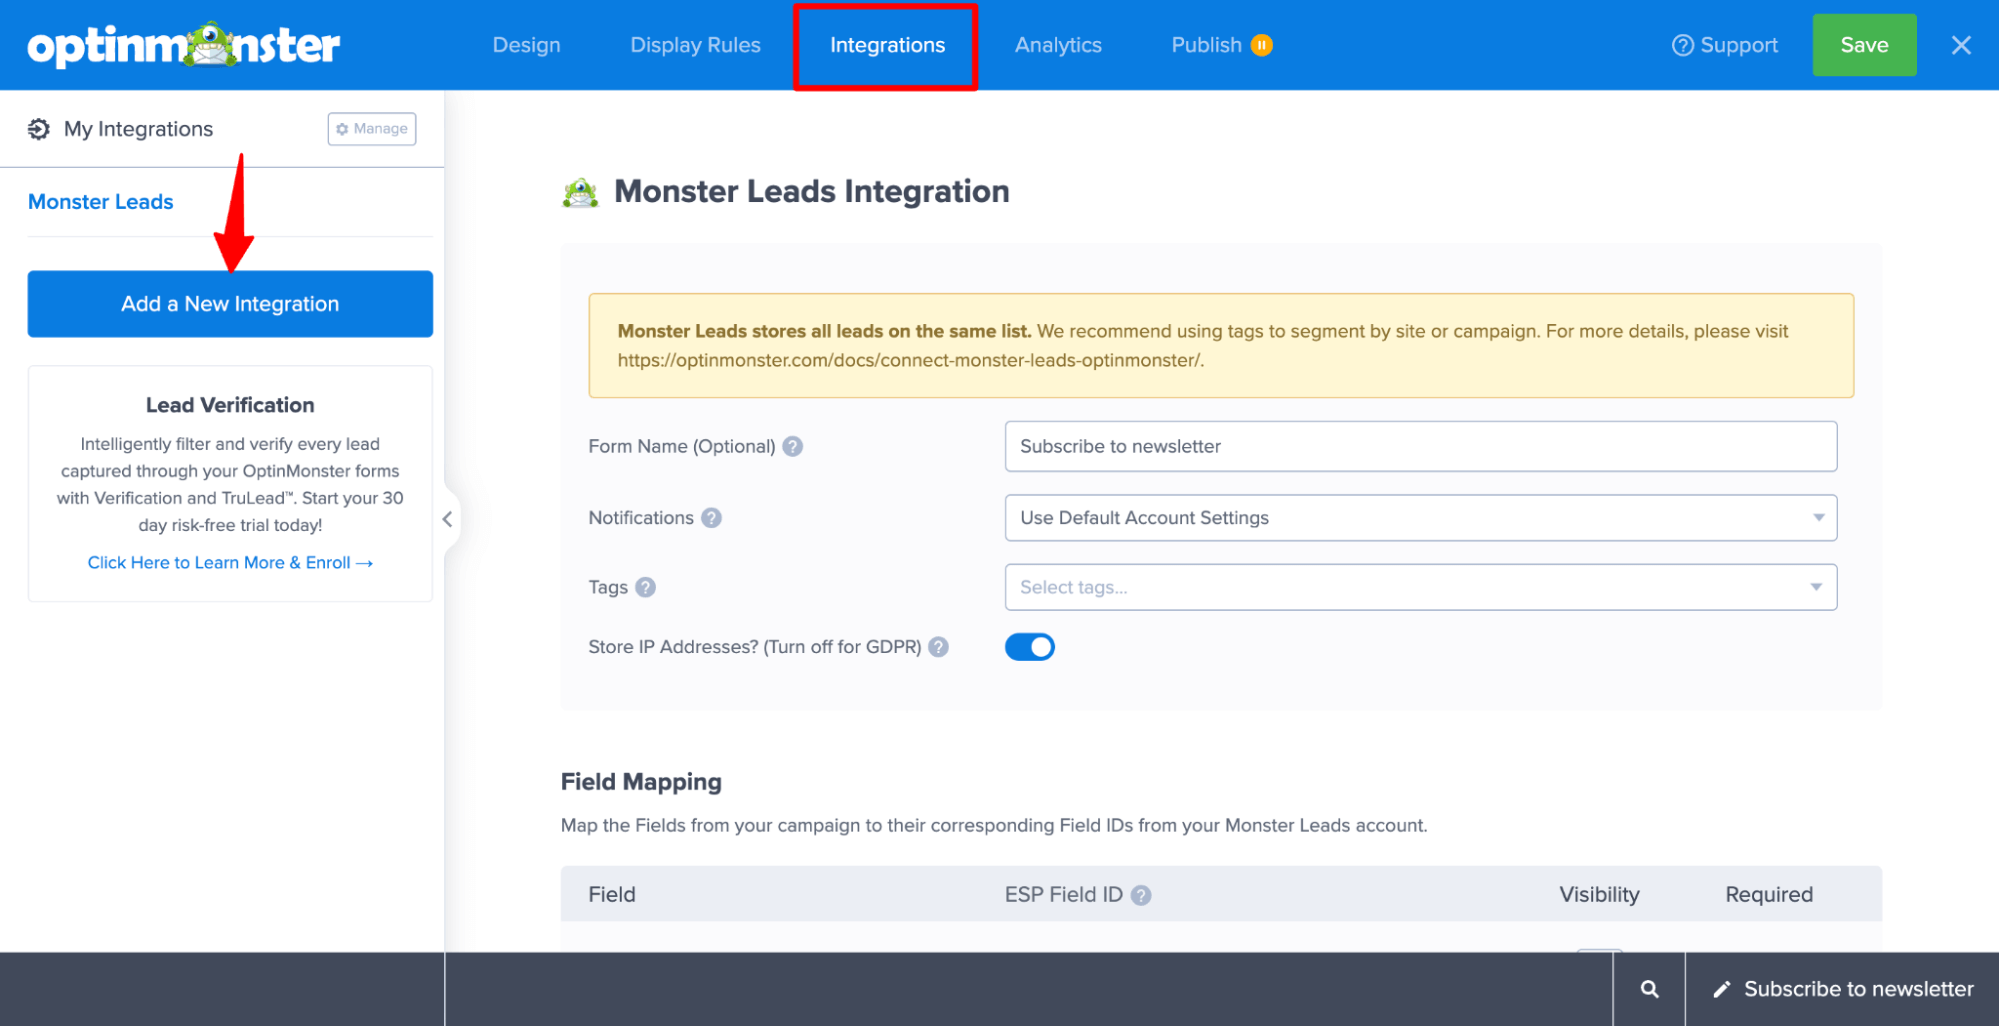The image size is (1999, 1026).
Task: Edit the Form Name input field
Action: click(1420, 446)
